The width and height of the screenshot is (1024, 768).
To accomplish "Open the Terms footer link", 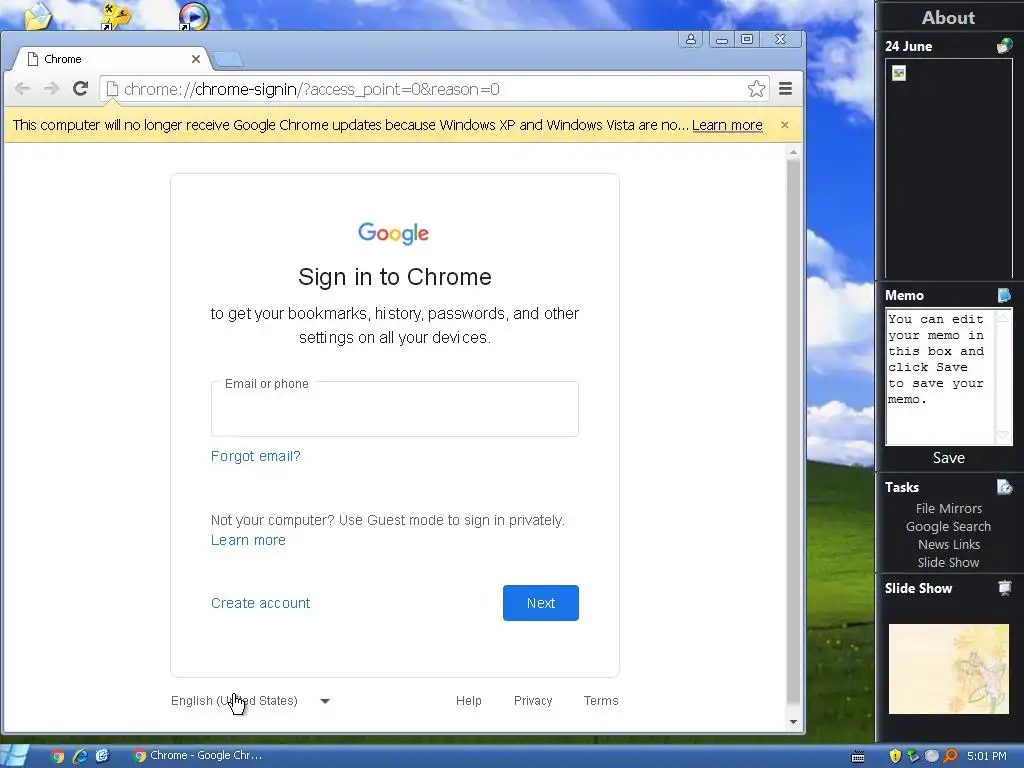I will tap(601, 701).
